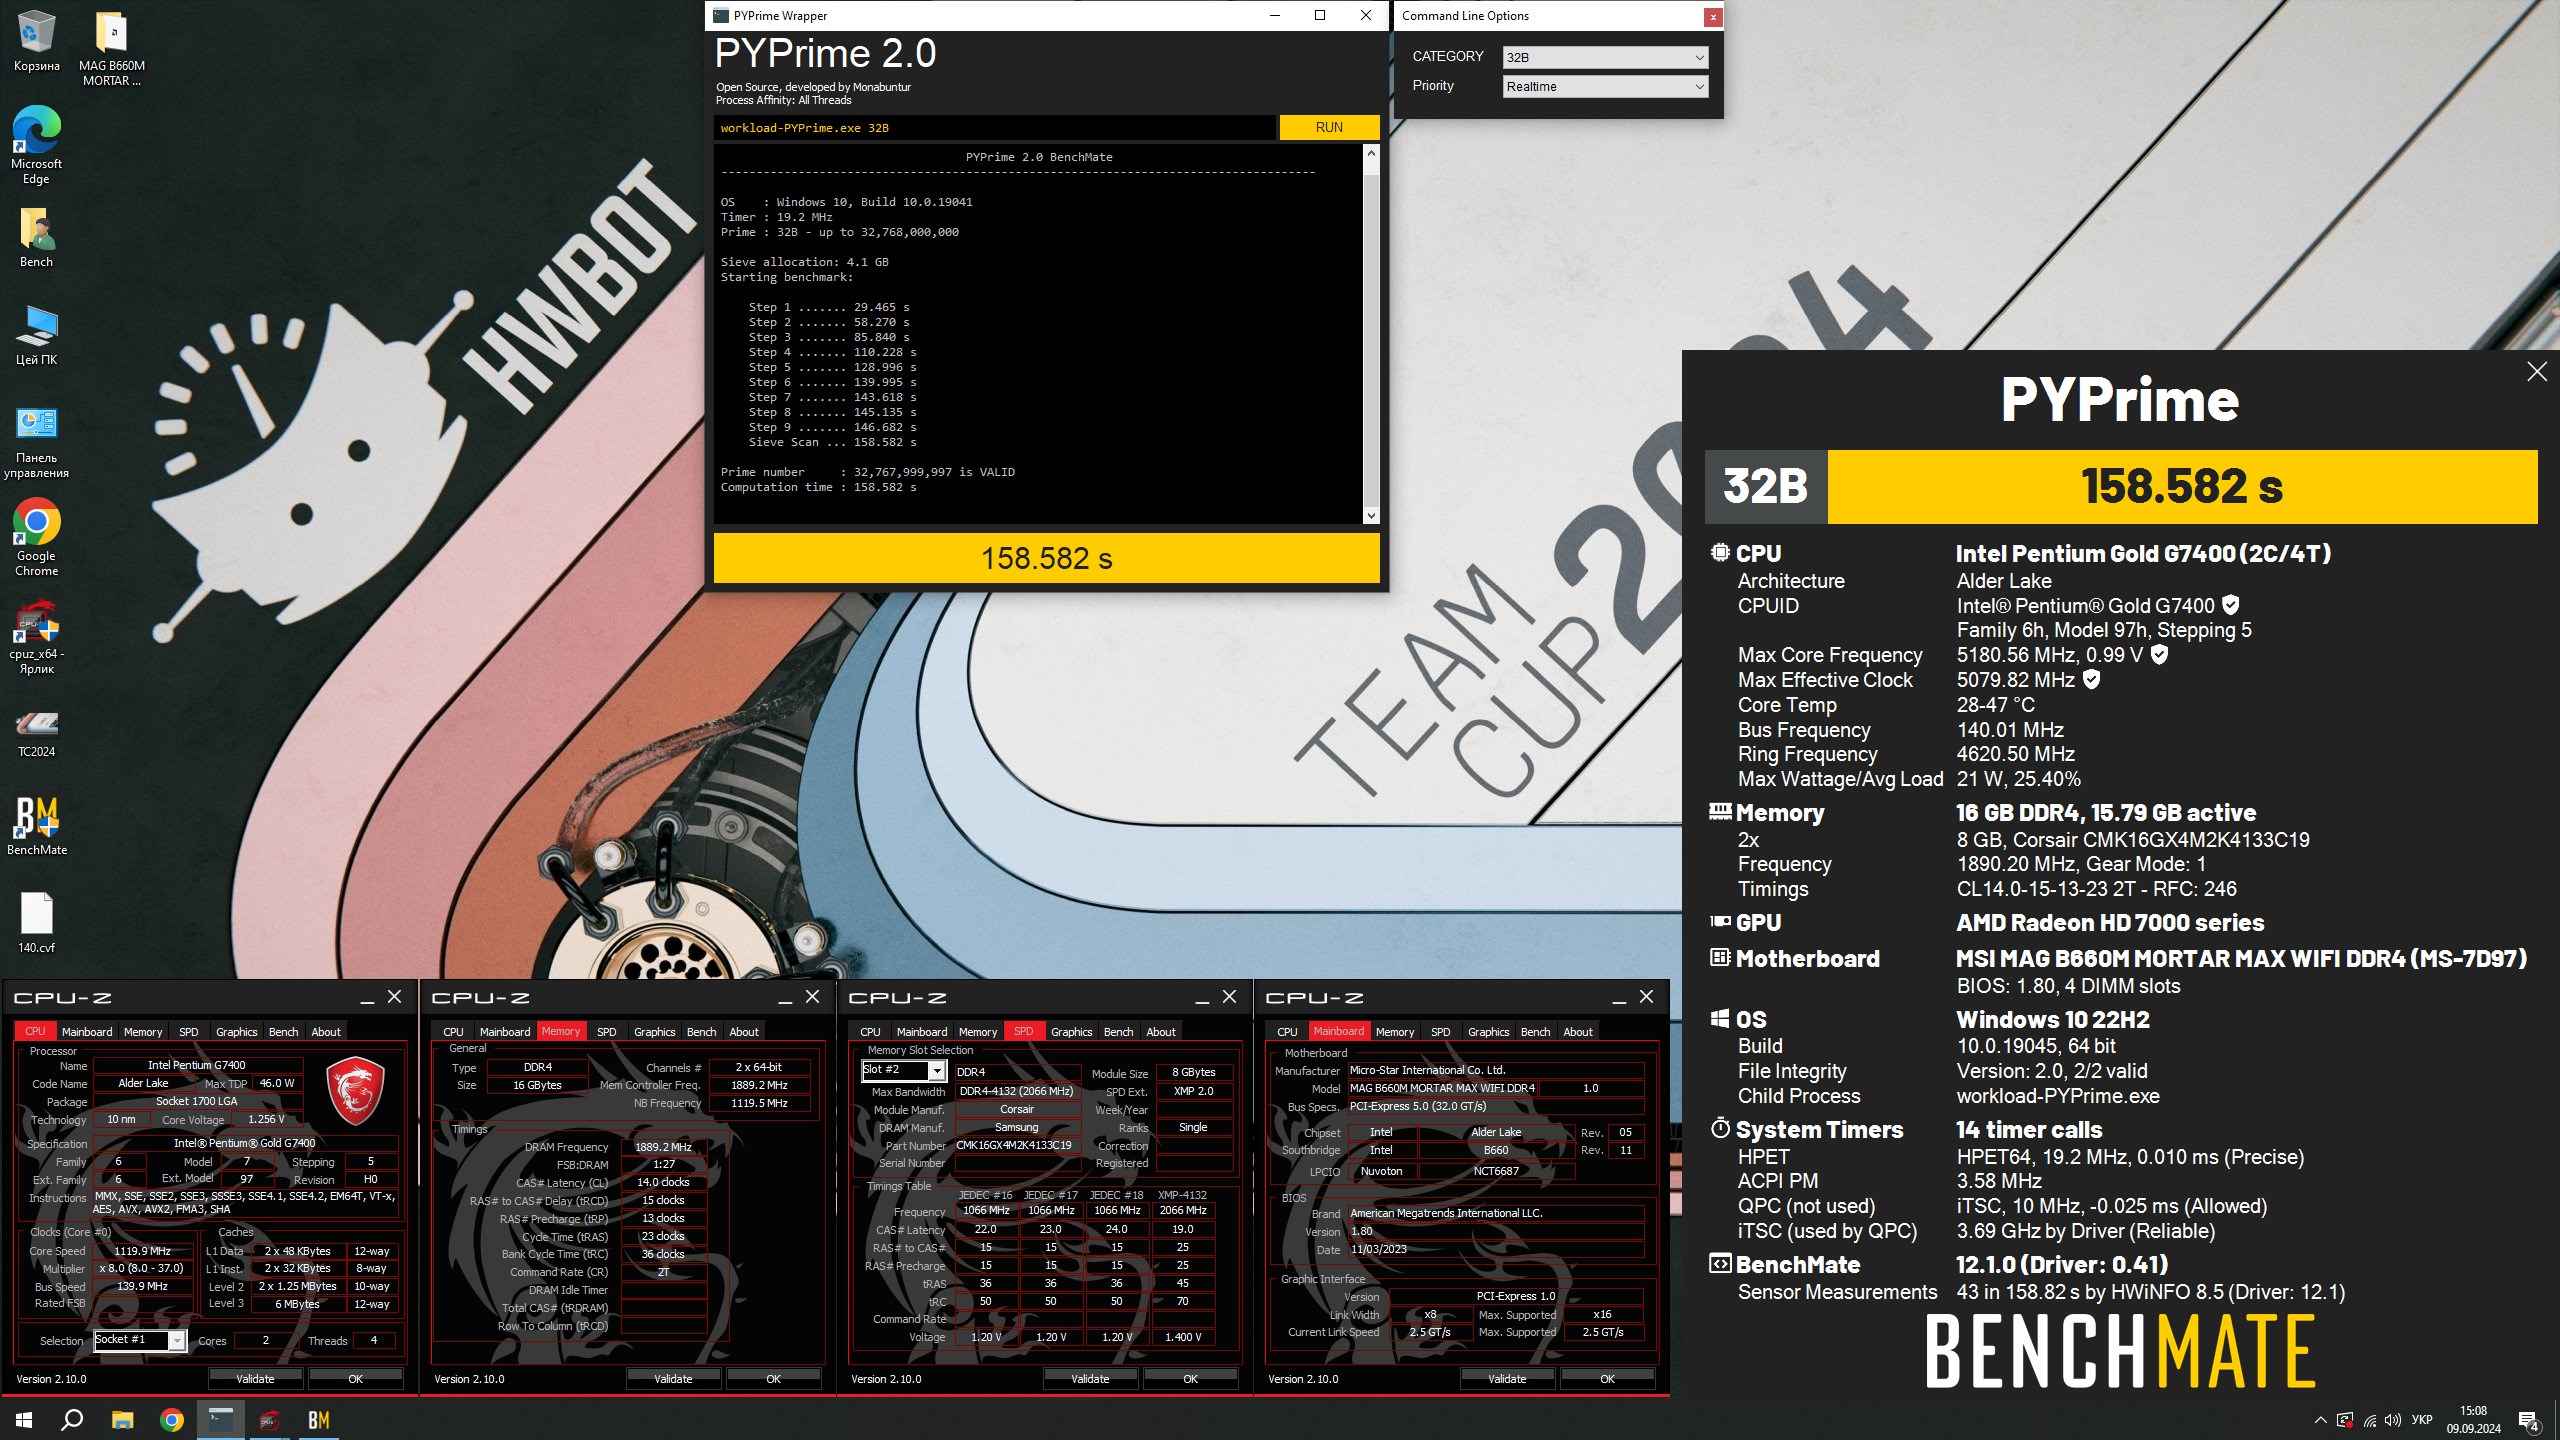Click 5180.56 MHz Max Core Frequency value
2560x1440 pixels.
click(x=2016, y=655)
